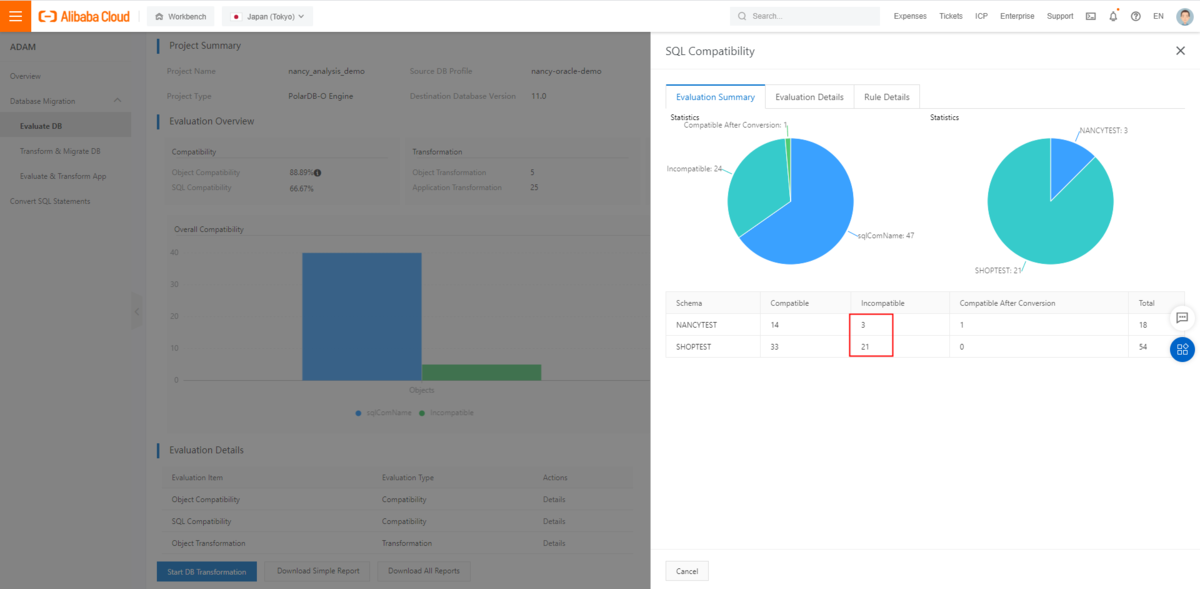1200x589 pixels.
Task: Open Details for the Object Transformation row
Action: pos(554,544)
